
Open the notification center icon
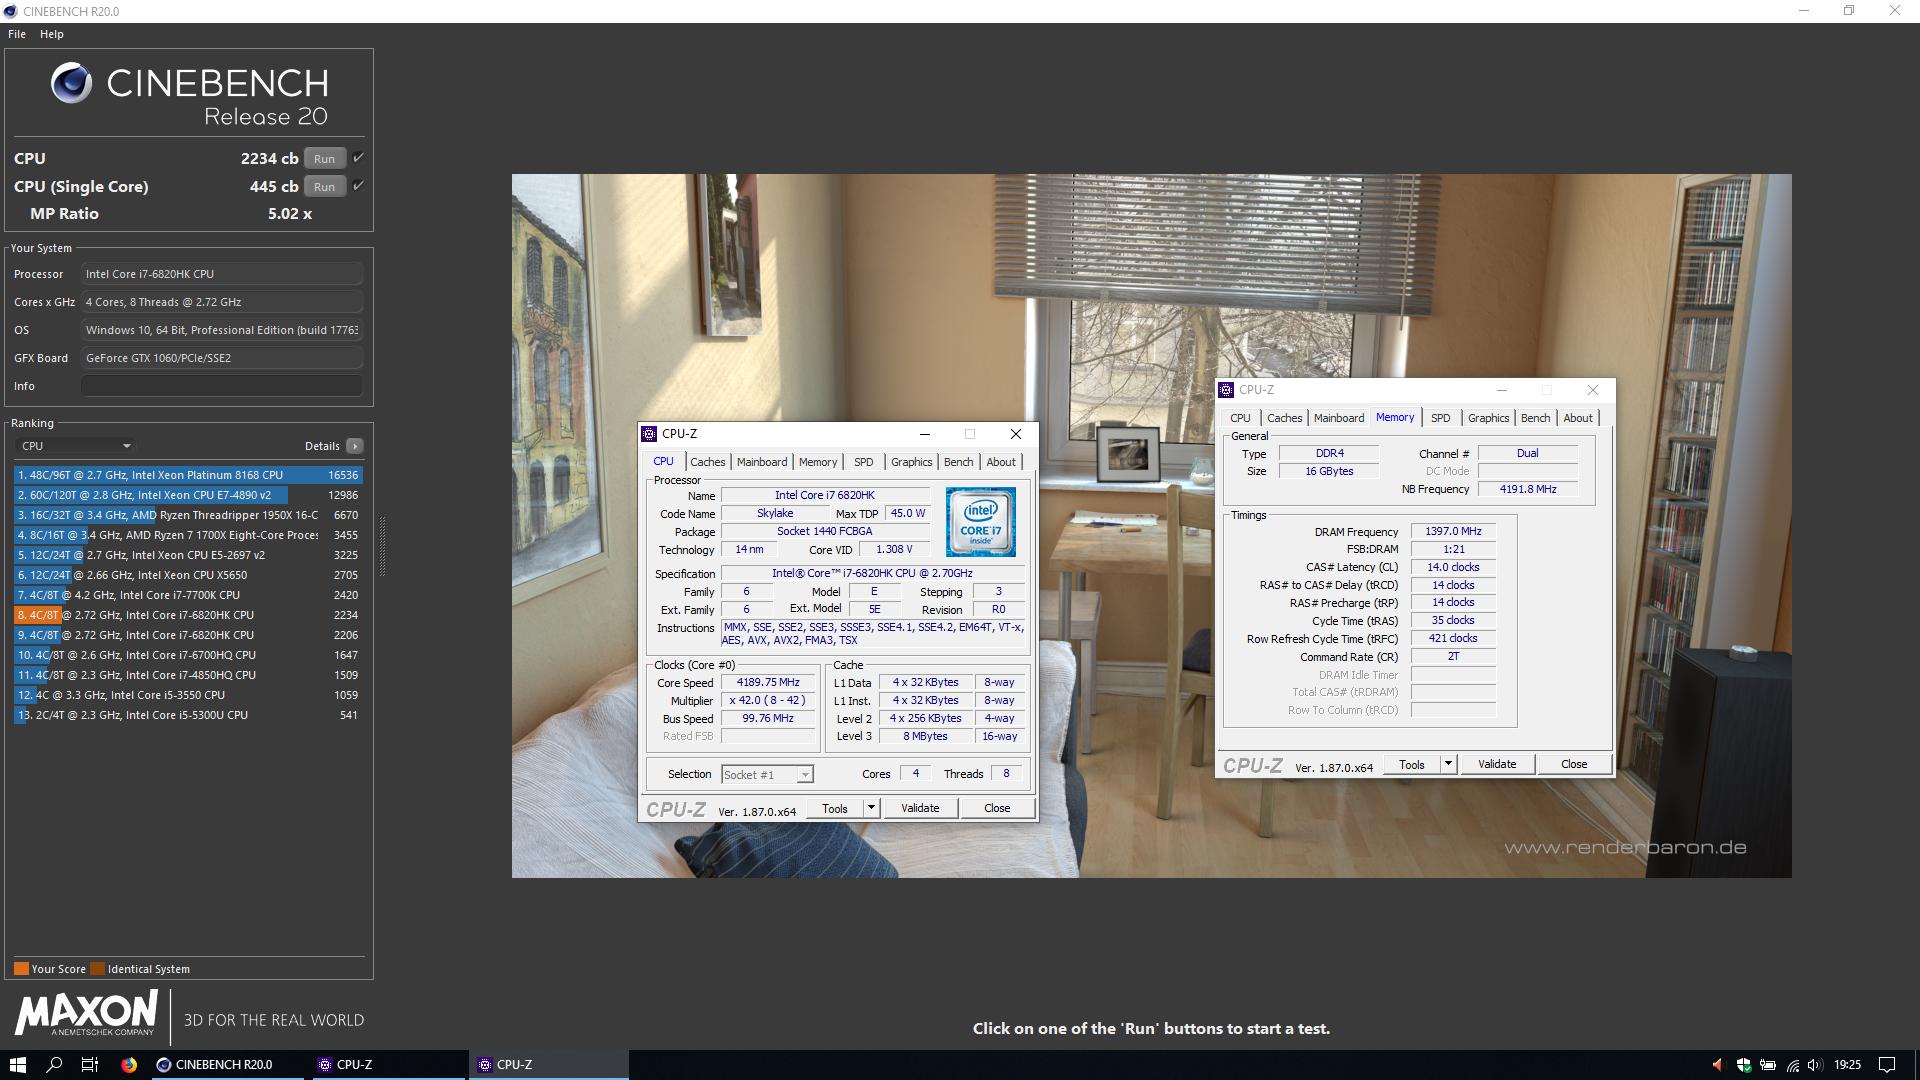(x=1887, y=1065)
